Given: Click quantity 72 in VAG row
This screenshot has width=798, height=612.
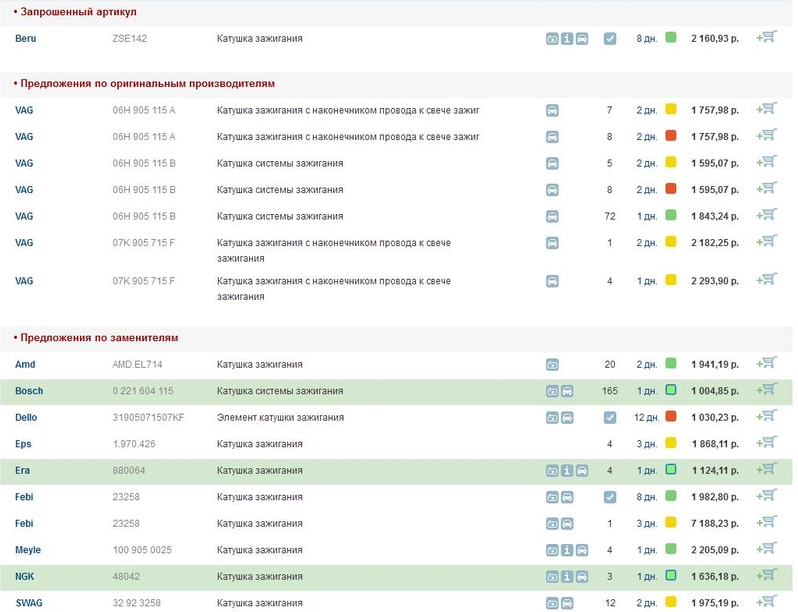Looking at the screenshot, I should 610,217.
